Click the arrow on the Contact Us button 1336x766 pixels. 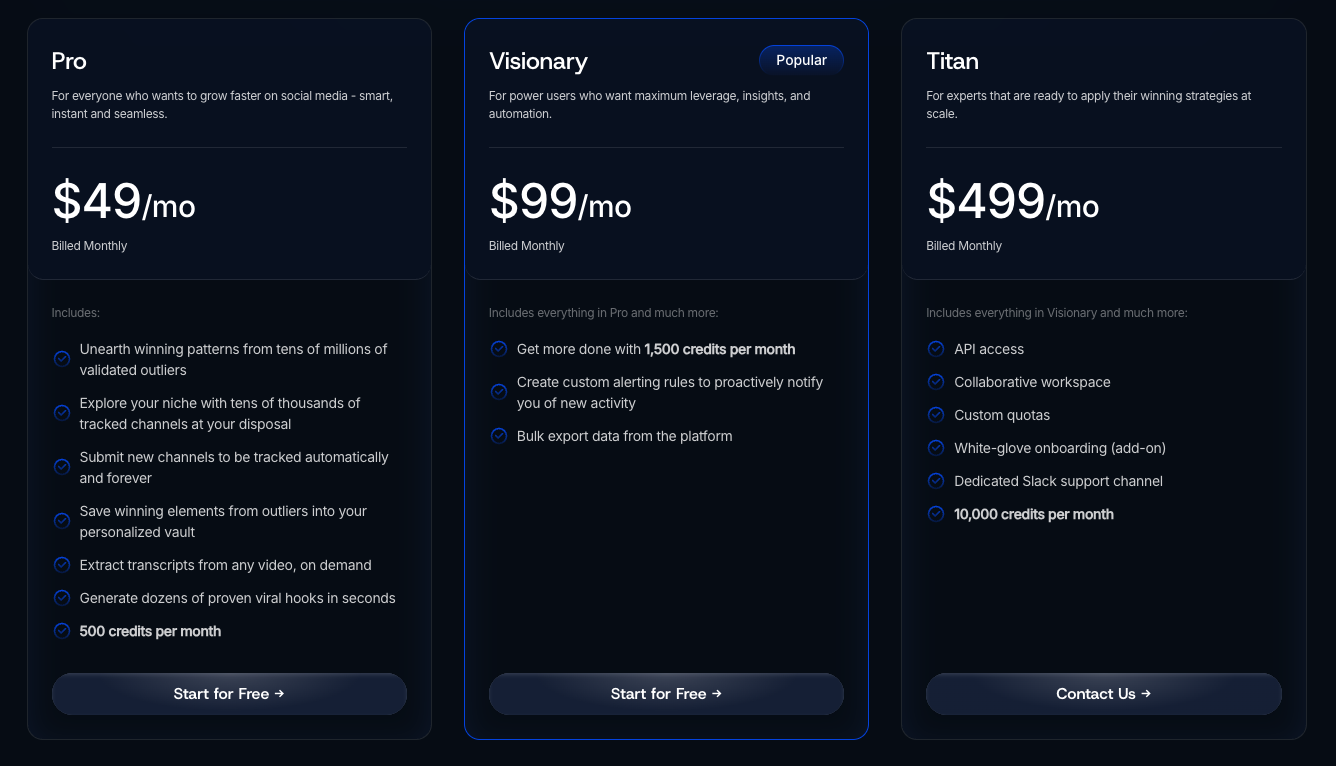pyautogui.click(x=1146, y=694)
